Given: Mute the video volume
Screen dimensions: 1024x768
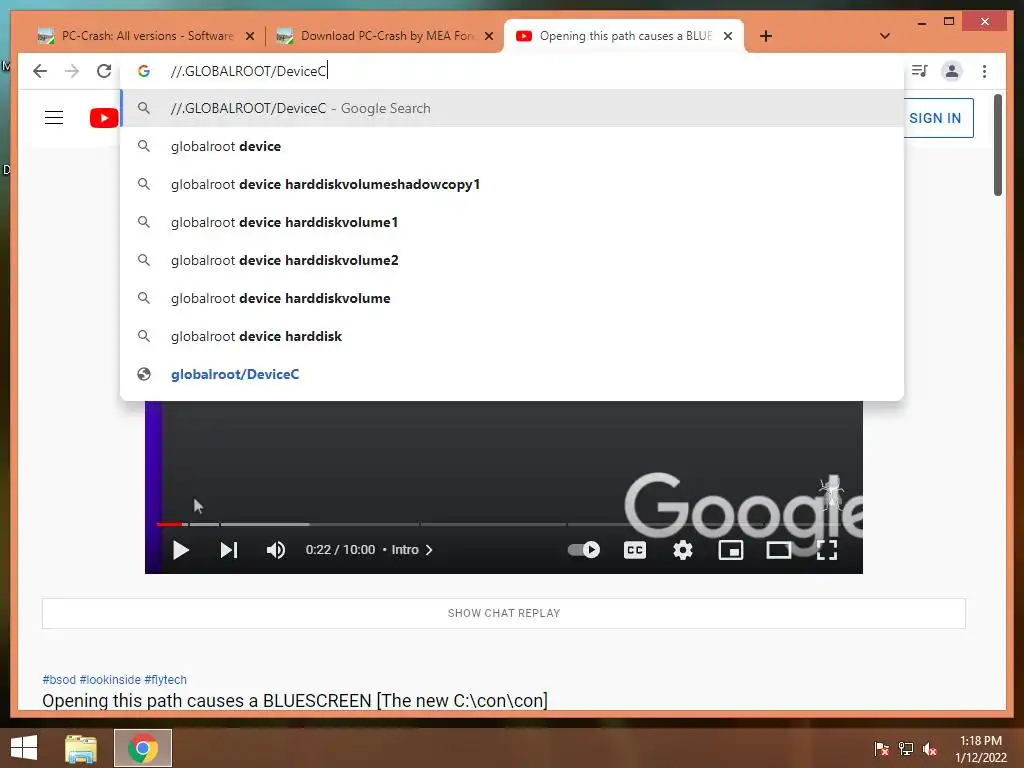Looking at the screenshot, I should [276, 550].
